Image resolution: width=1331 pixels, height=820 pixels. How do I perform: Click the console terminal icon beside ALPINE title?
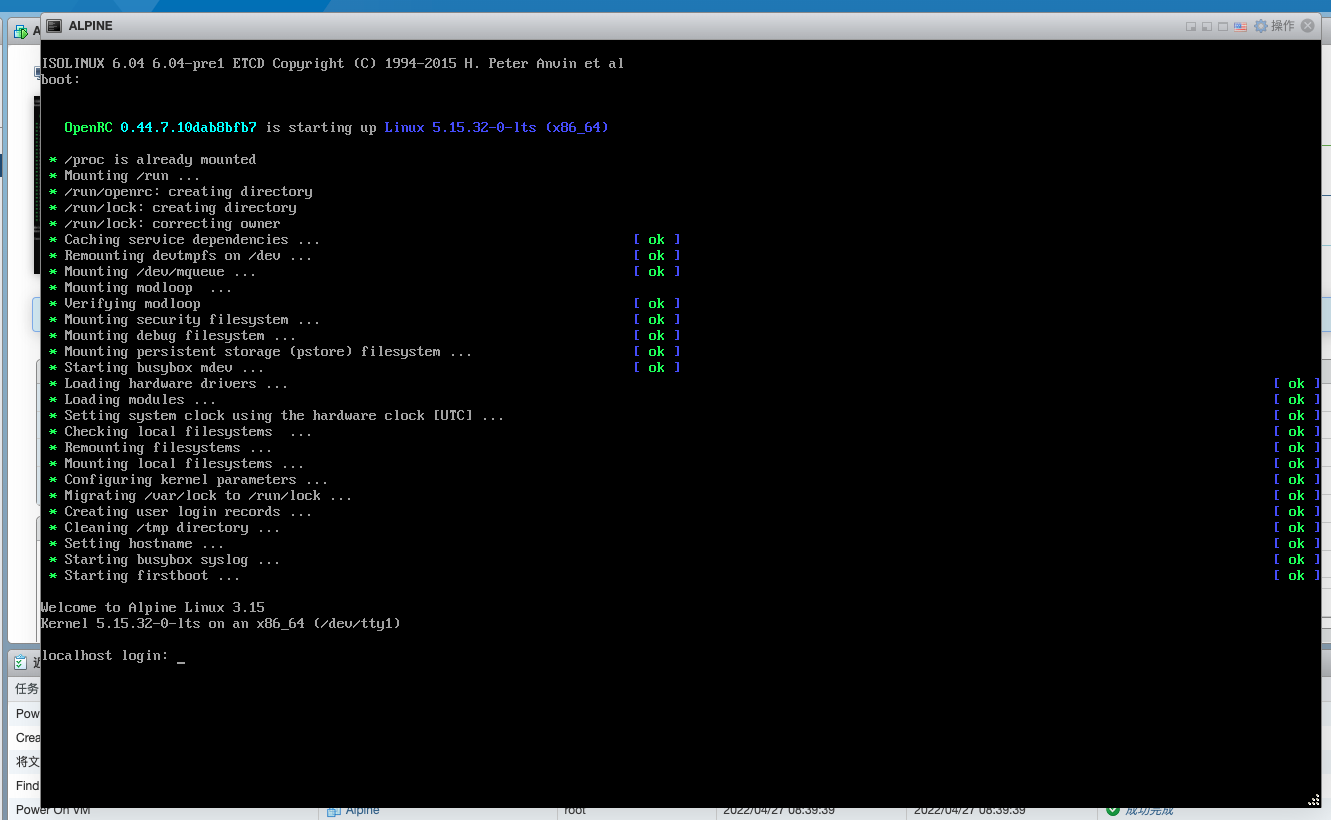tap(54, 26)
